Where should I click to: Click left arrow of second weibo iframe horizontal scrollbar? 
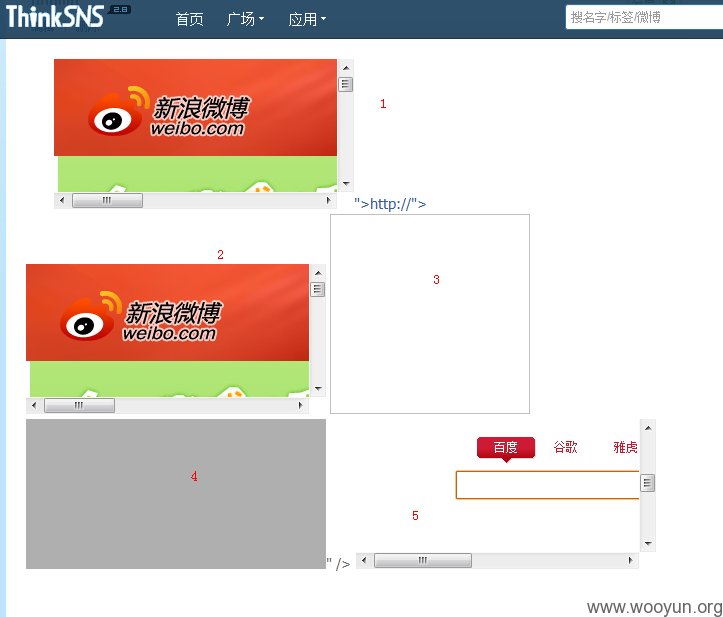coord(34,406)
